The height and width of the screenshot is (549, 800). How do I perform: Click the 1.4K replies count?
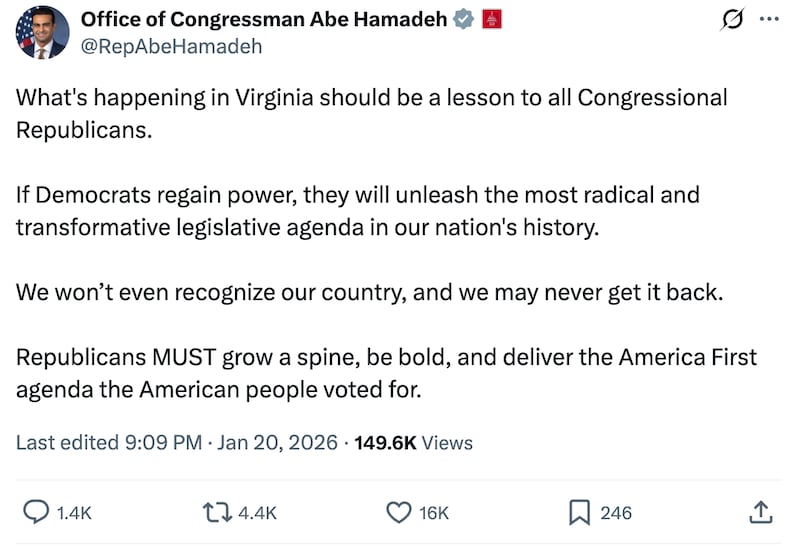pyautogui.click(x=74, y=513)
